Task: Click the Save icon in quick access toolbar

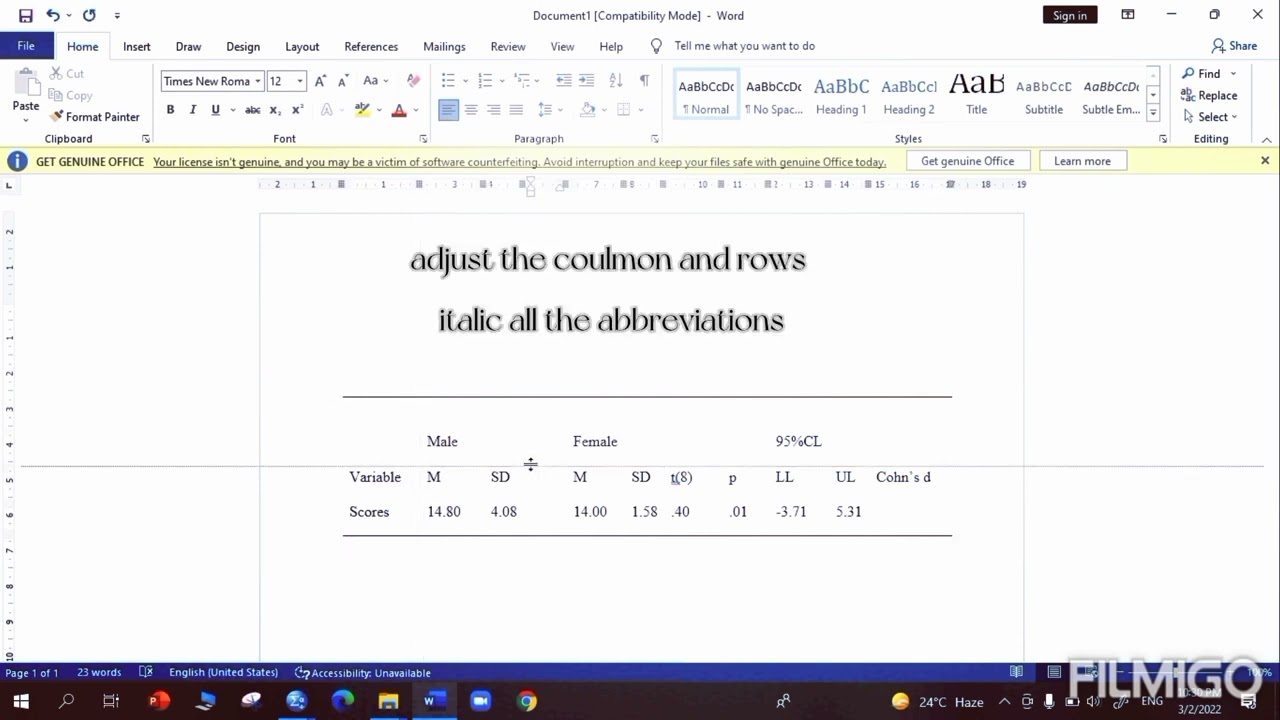Action: pos(26,15)
